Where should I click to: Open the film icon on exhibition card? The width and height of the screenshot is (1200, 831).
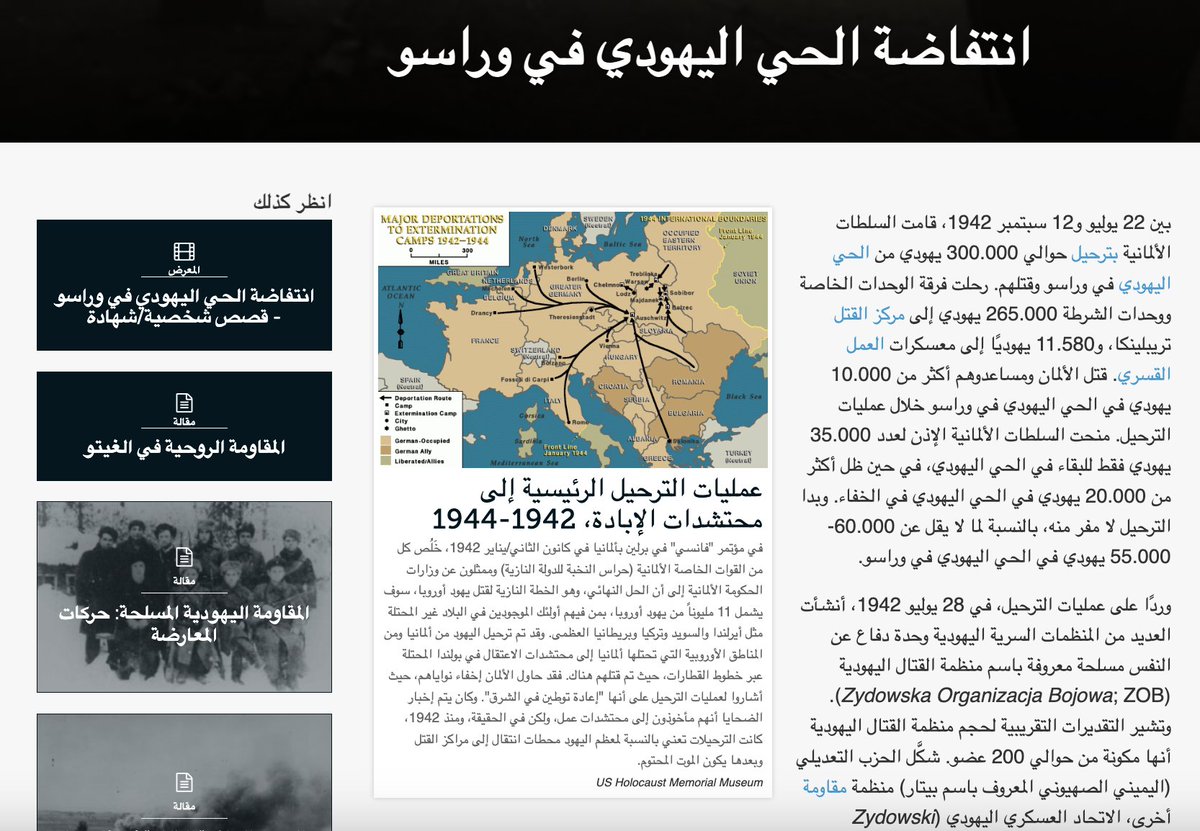184,251
